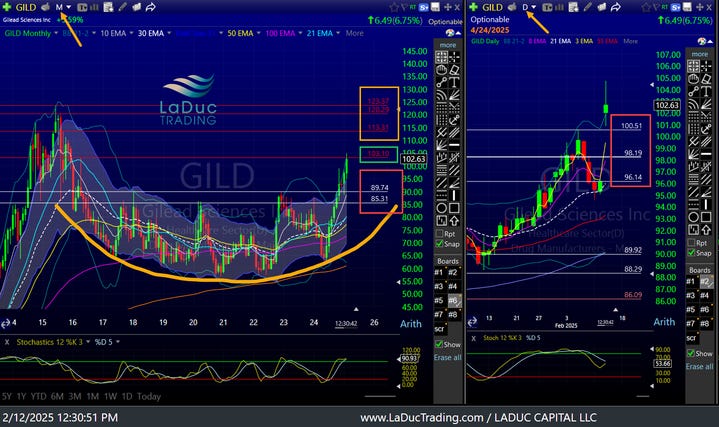The height and width of the screenshot is (427, 719).
Task: Uncheck Show checkbox in Monthly chart palette
Action: click(x=439, y=344)
